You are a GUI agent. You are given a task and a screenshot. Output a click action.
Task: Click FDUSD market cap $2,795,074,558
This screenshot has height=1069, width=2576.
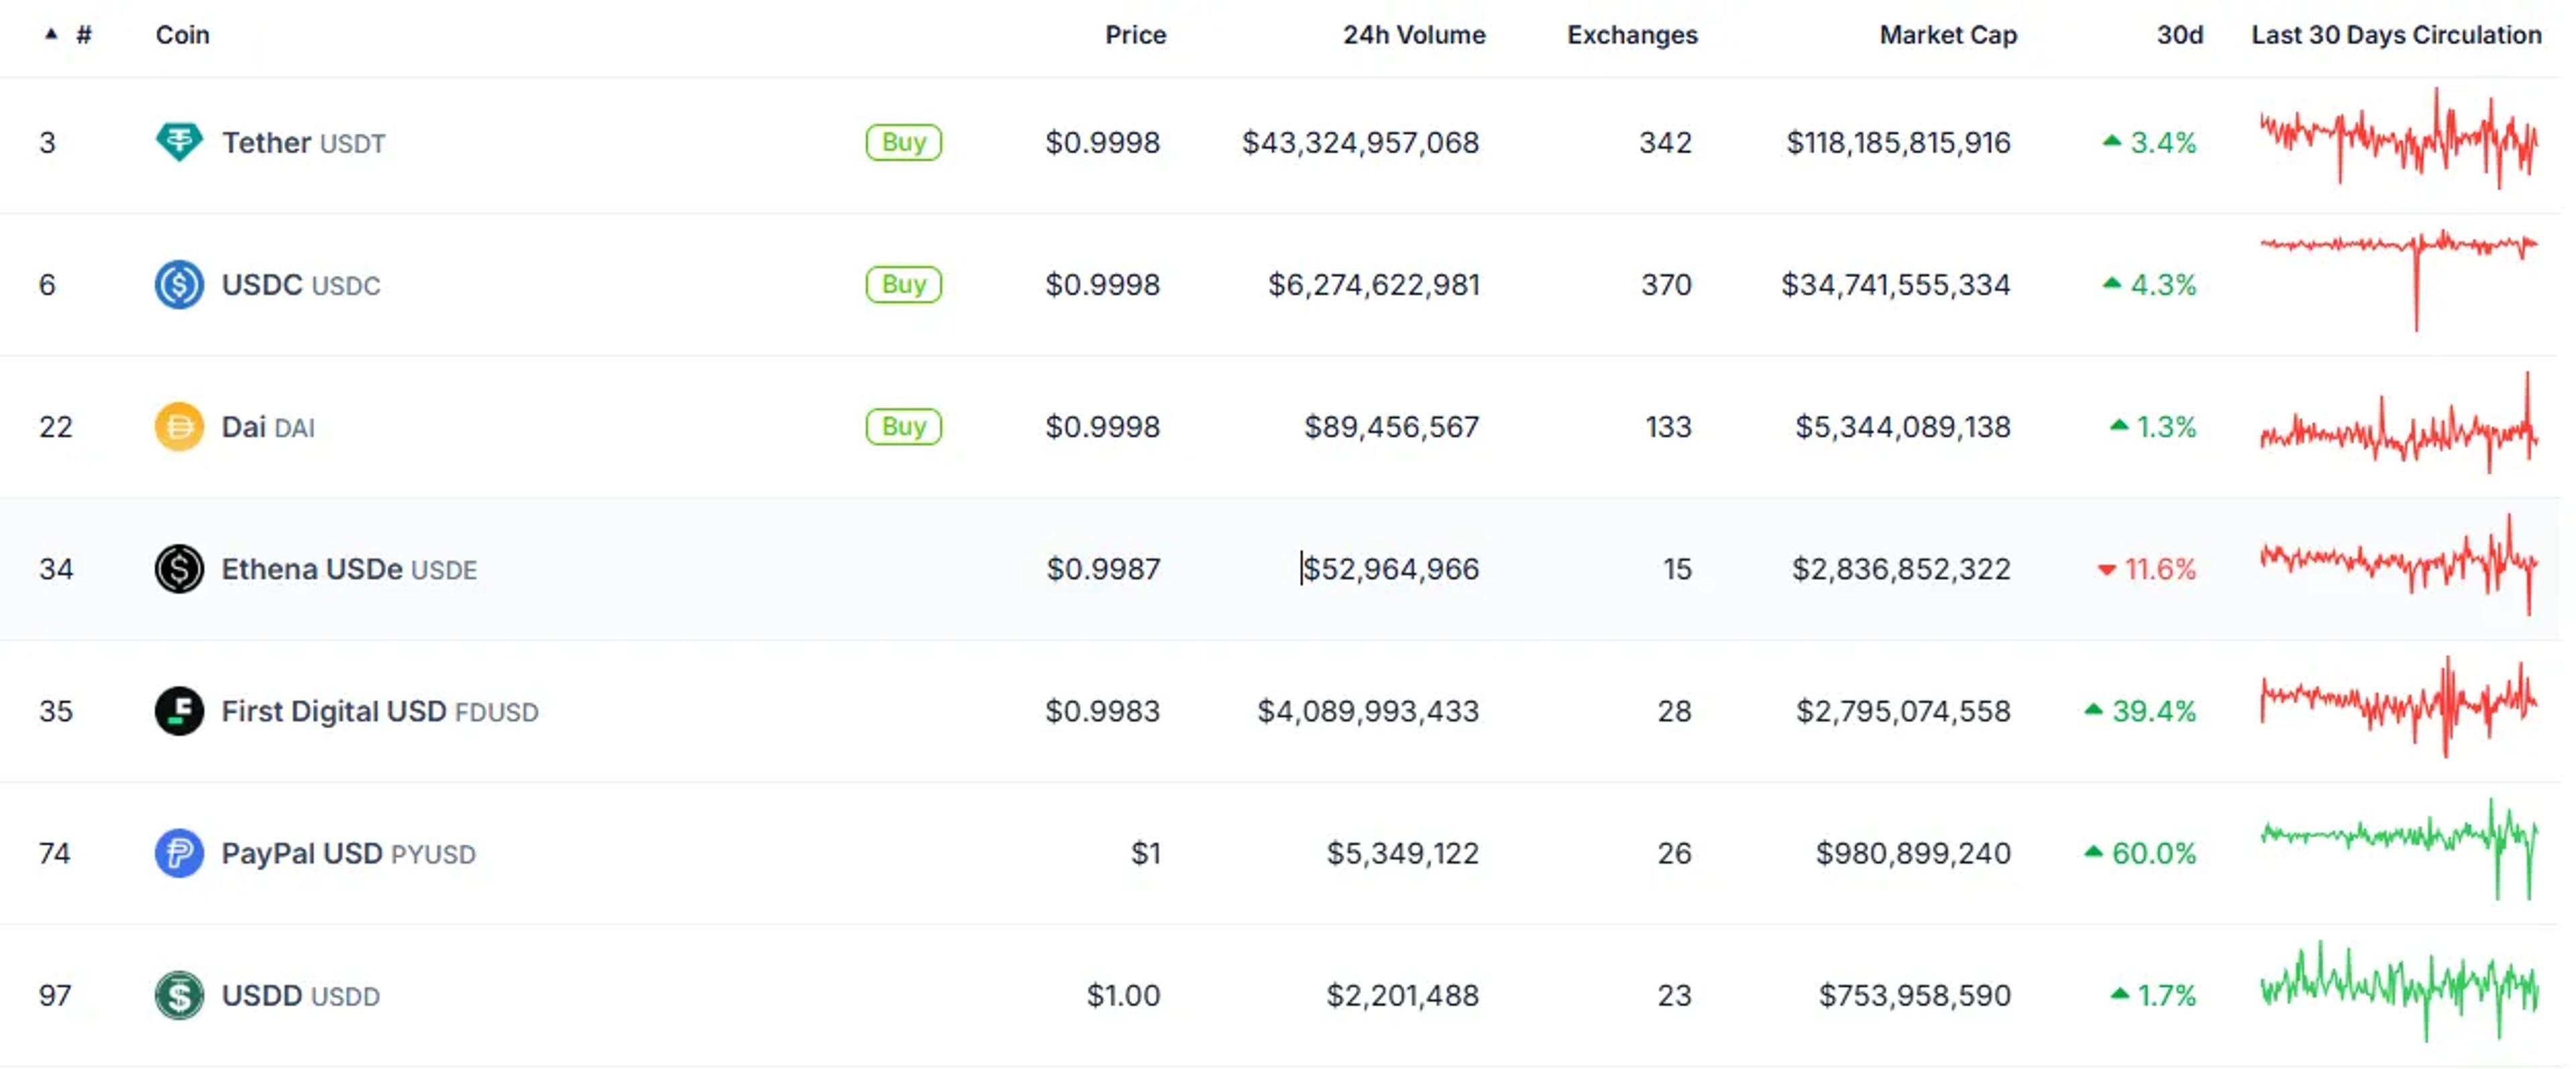click(x=1903, y=711)
